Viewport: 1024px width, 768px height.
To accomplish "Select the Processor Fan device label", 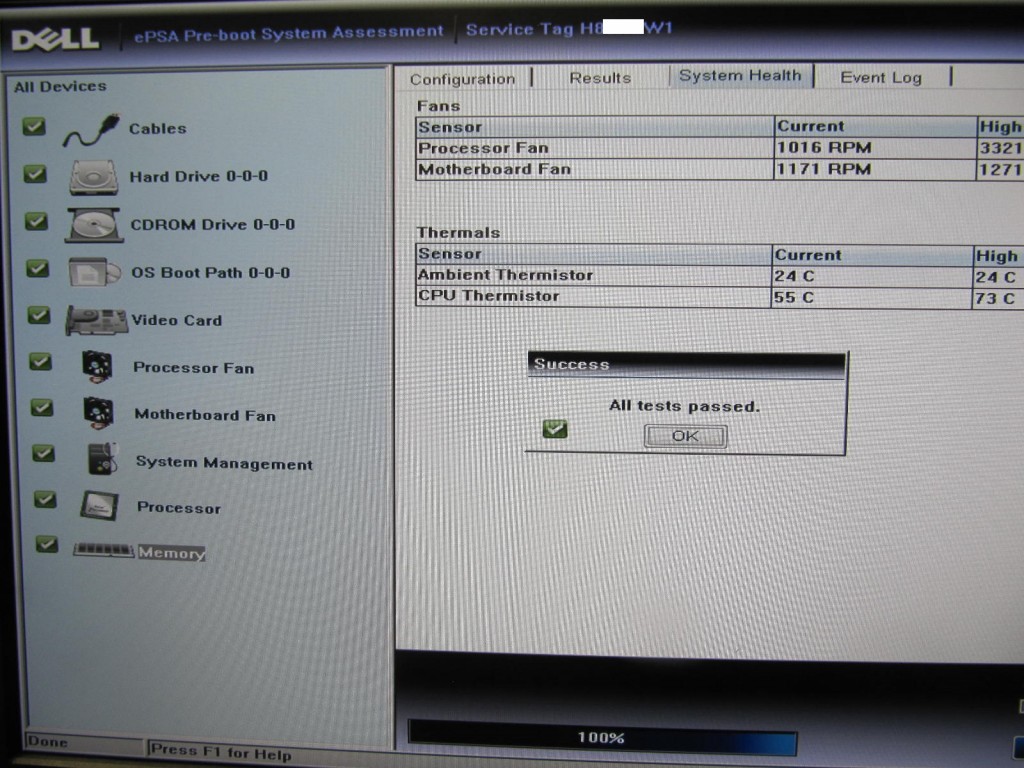I will point(193,368).
